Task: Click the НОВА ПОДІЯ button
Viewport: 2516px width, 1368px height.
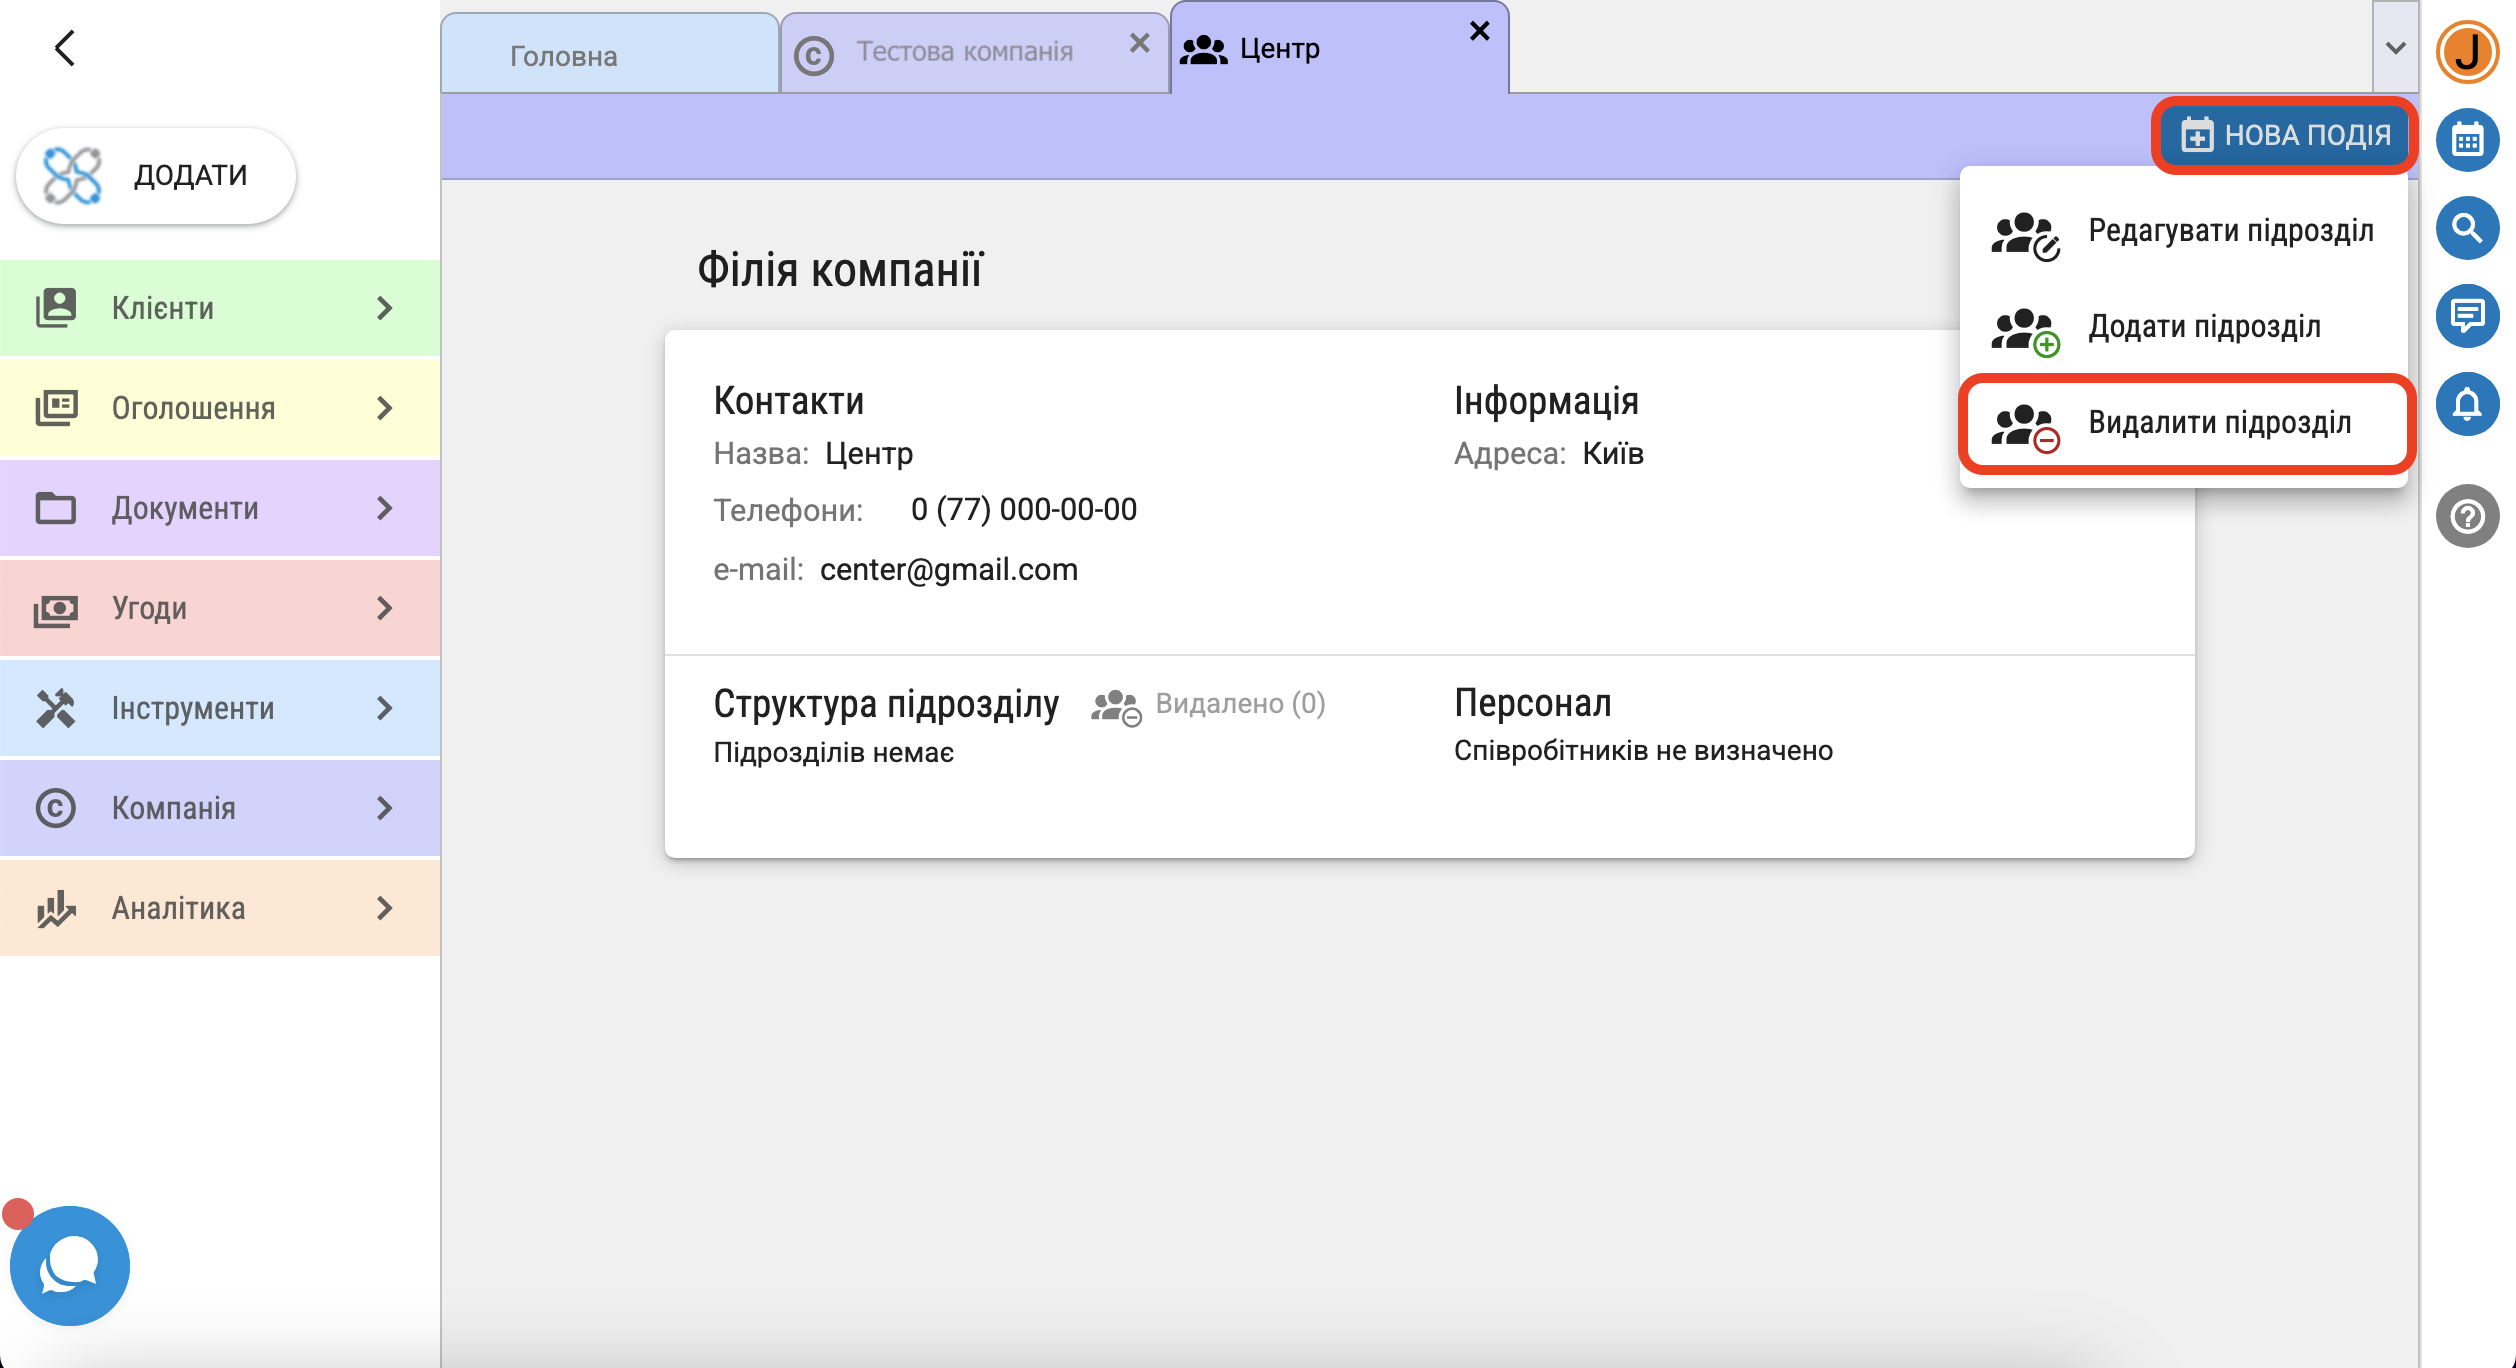Action: pyautogui.click(x=2285, y=135)
